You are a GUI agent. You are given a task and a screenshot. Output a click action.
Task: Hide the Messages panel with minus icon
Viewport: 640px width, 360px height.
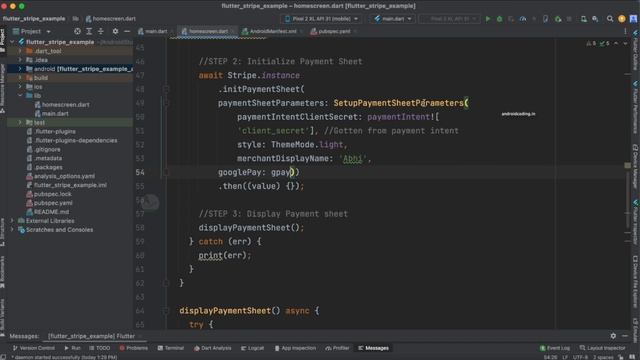tap(625, 336)
